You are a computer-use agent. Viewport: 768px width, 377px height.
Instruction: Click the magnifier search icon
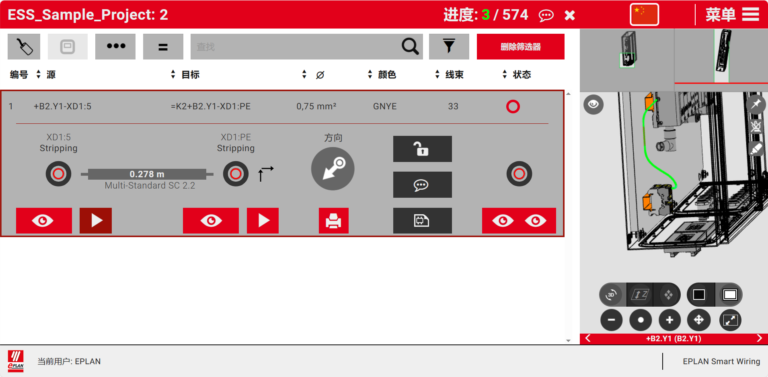[x=410, y=47]
